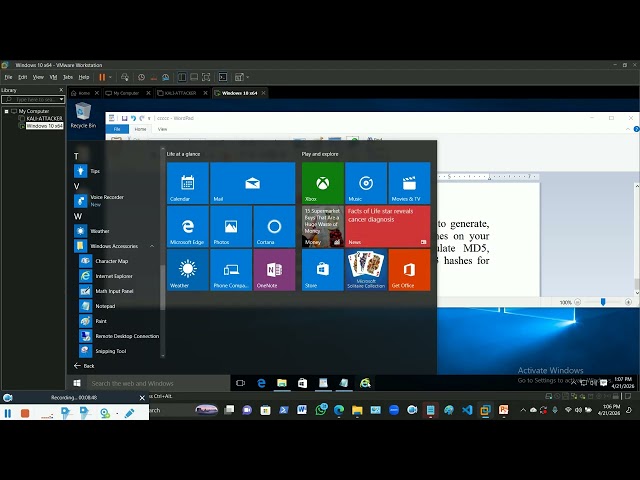Viewport: 640px width, 480px height.
Task: Open the Library search dropdown arrow
Action: (61, 99)
